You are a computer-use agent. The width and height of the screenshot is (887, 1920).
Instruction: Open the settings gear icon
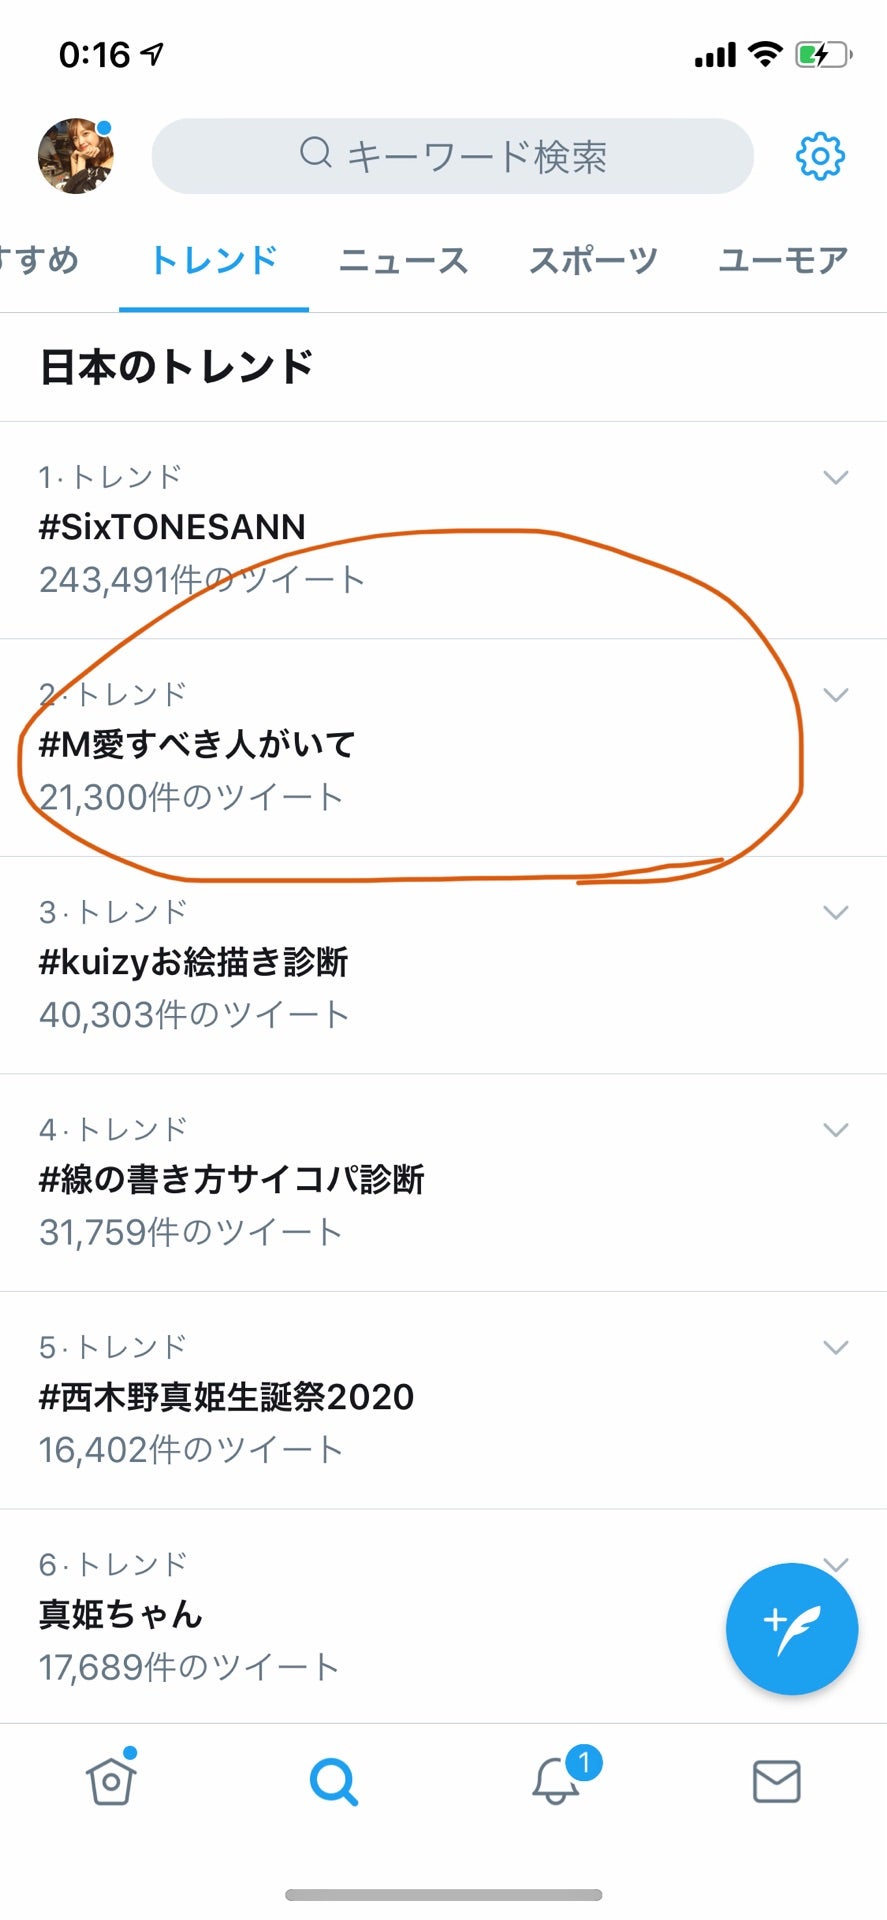click(820, 156)
